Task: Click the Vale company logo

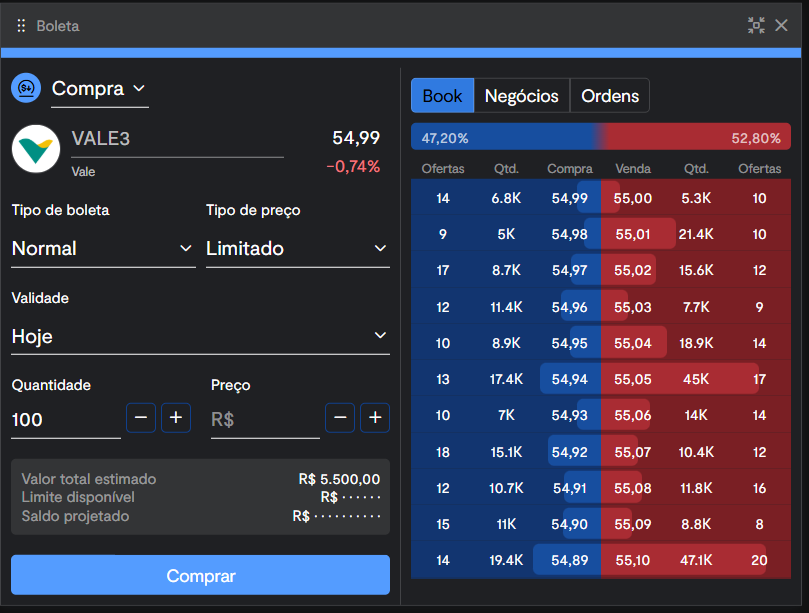Action: [36, 149]
